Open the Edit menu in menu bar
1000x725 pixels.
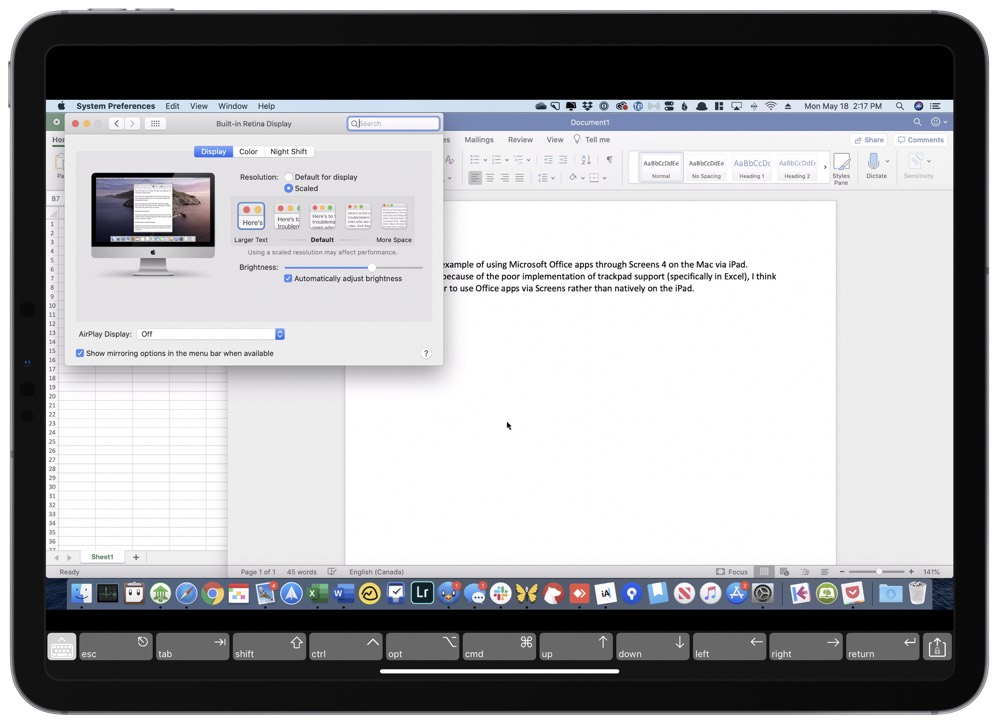pyautogui.click(x=172, y=106)
